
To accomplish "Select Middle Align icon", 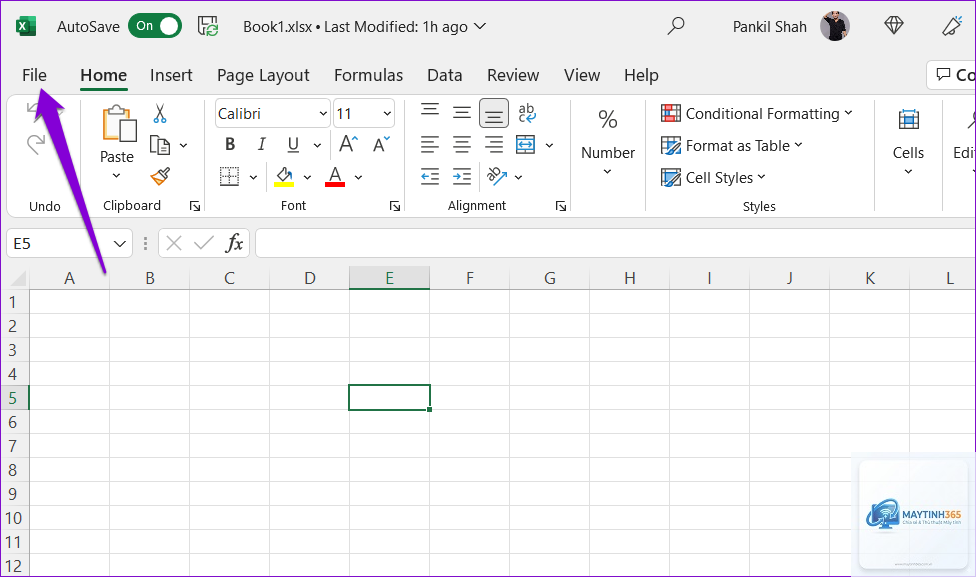I will point(462,113).
